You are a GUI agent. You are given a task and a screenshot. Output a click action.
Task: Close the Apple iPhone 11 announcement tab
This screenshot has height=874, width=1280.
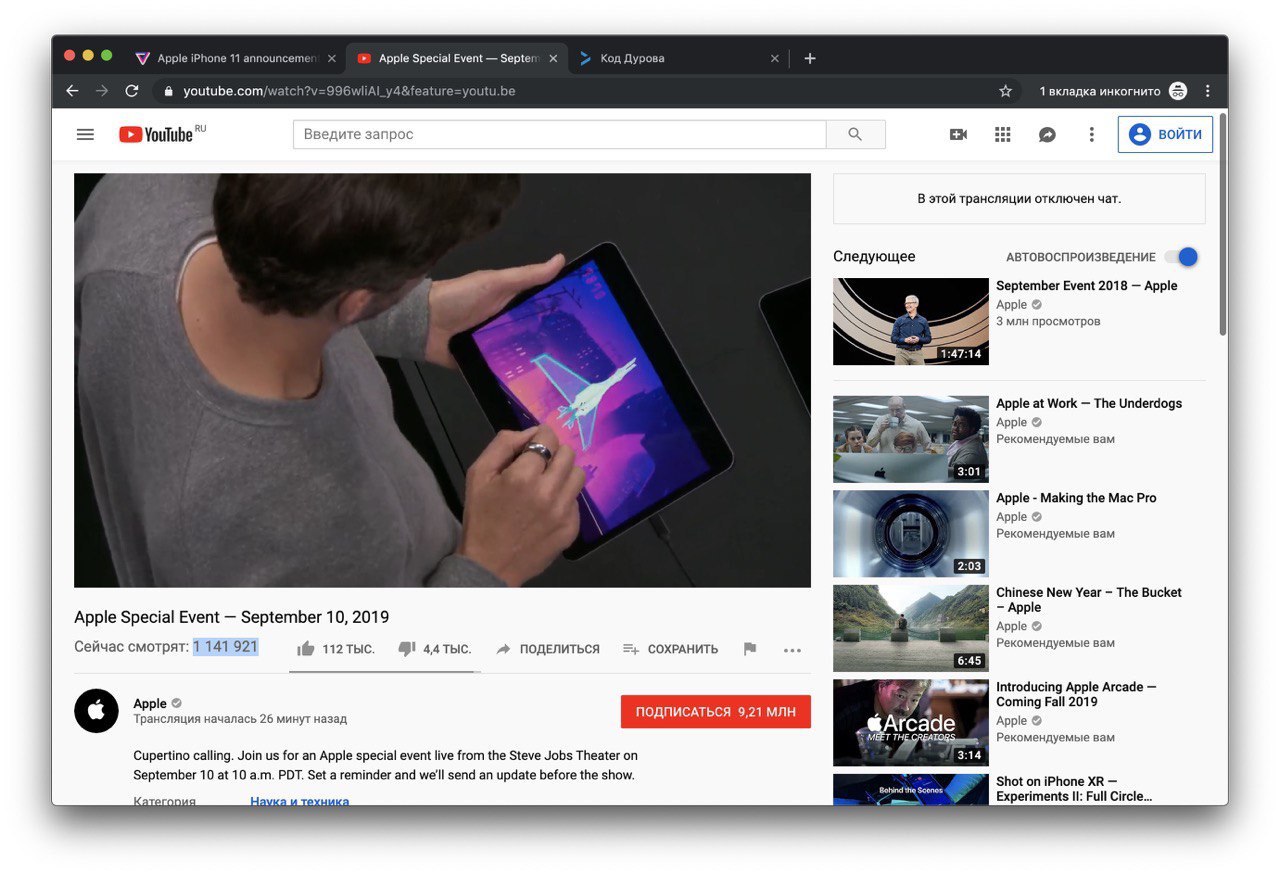coord(332,58)
